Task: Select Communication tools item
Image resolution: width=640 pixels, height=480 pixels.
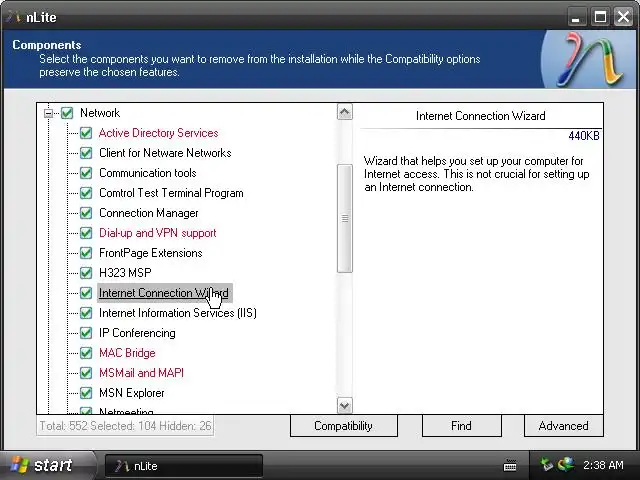Action: pyautogui.click(x=147, y=173)
